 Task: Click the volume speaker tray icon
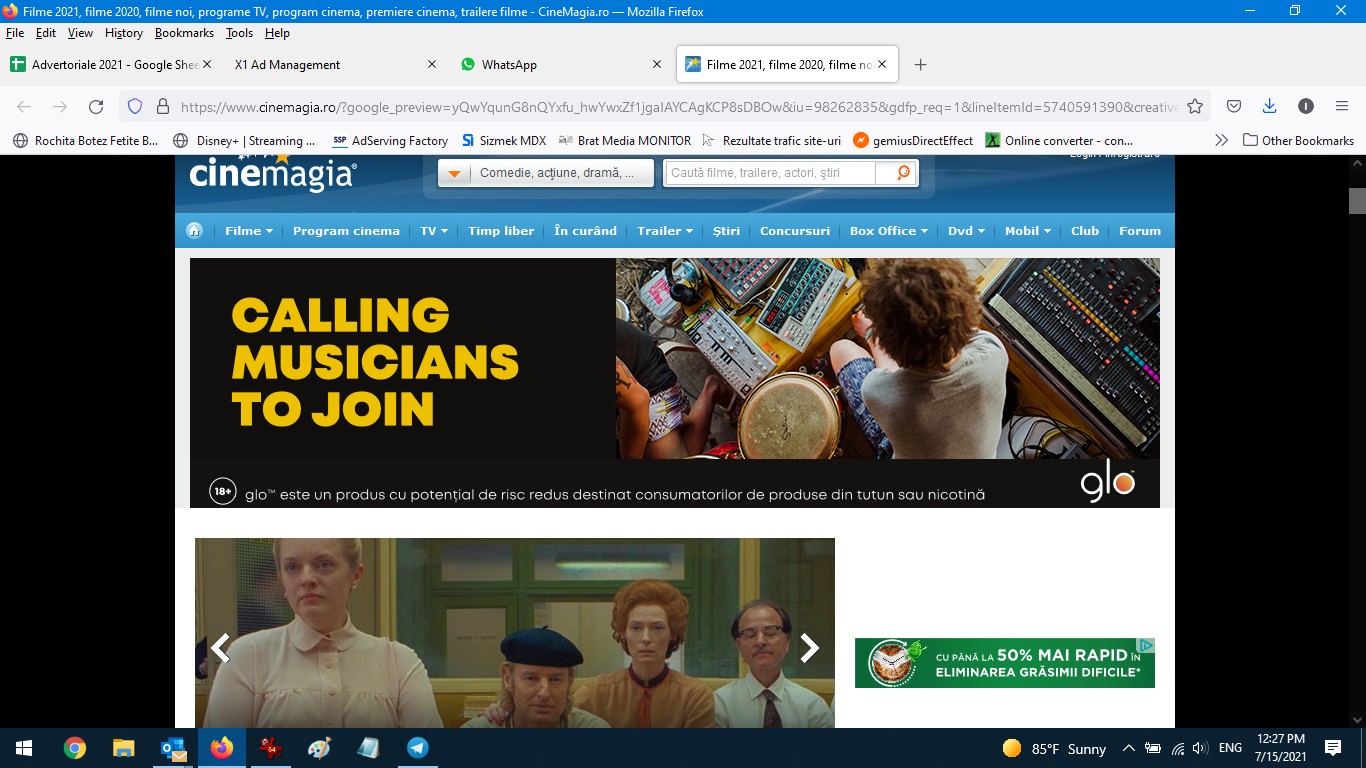1200,748
